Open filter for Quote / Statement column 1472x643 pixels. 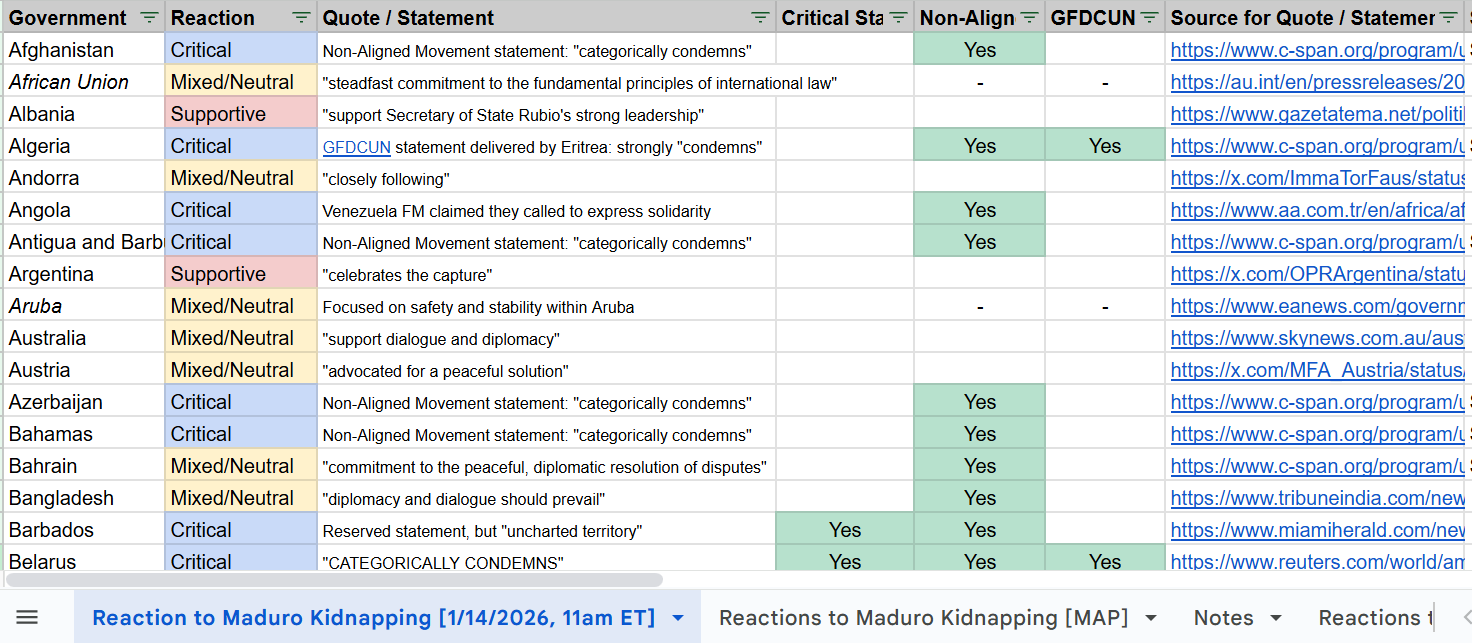tap(761, 18)
